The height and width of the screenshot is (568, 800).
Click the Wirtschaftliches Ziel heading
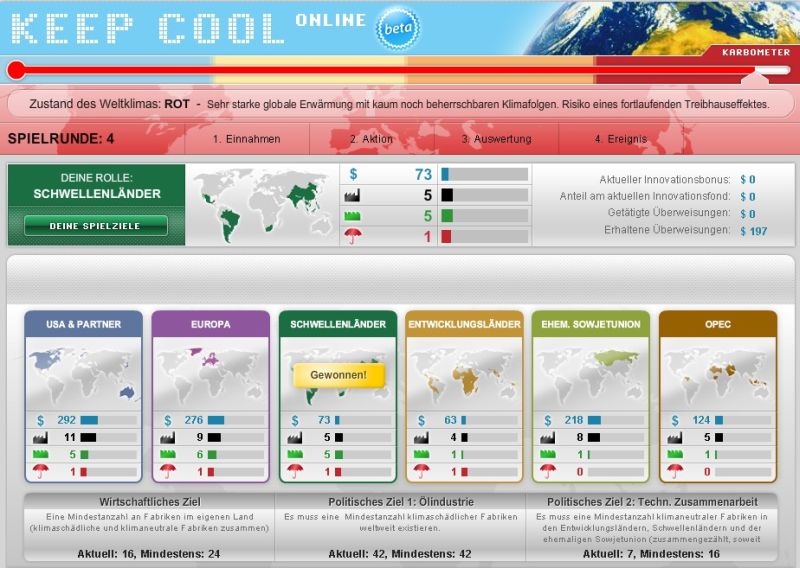click(149, 502)
